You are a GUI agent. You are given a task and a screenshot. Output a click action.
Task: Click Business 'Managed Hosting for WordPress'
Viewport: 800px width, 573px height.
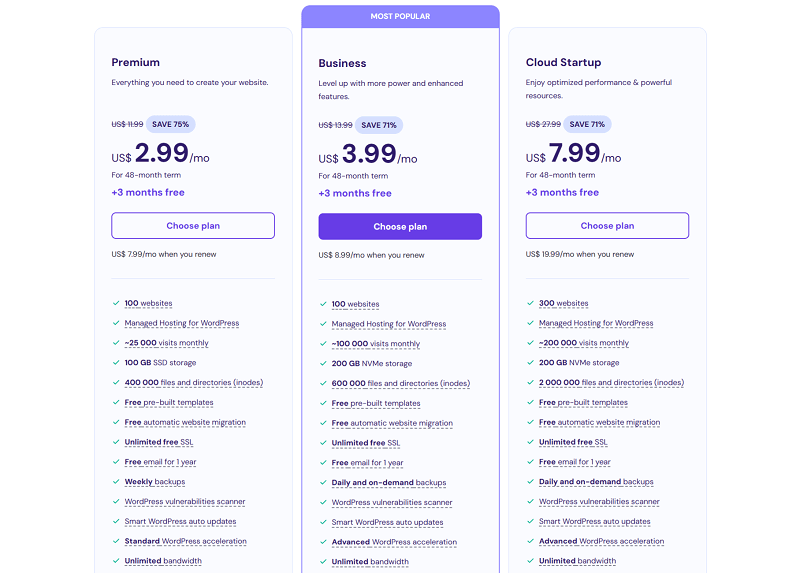[389, 324]
